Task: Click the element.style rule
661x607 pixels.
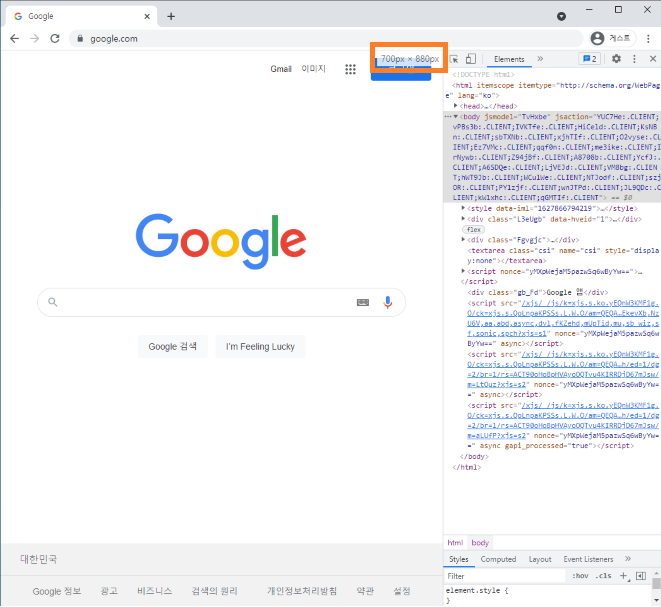Action: 477,591
